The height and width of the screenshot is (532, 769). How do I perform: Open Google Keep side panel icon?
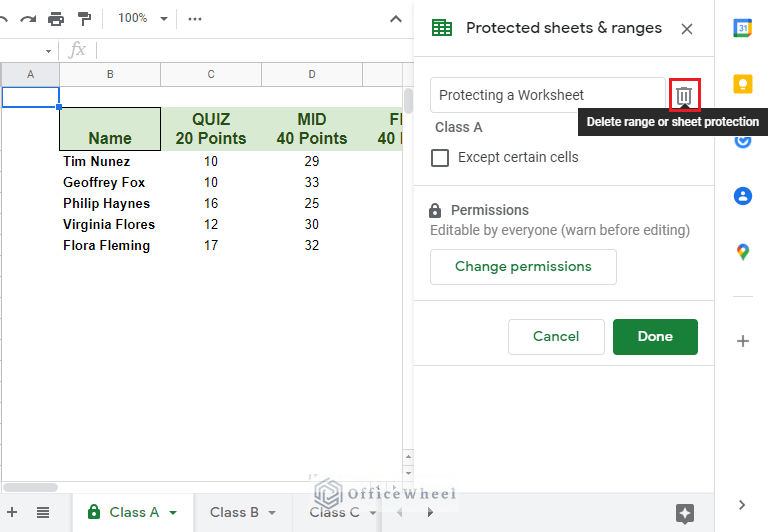[742, 84]
